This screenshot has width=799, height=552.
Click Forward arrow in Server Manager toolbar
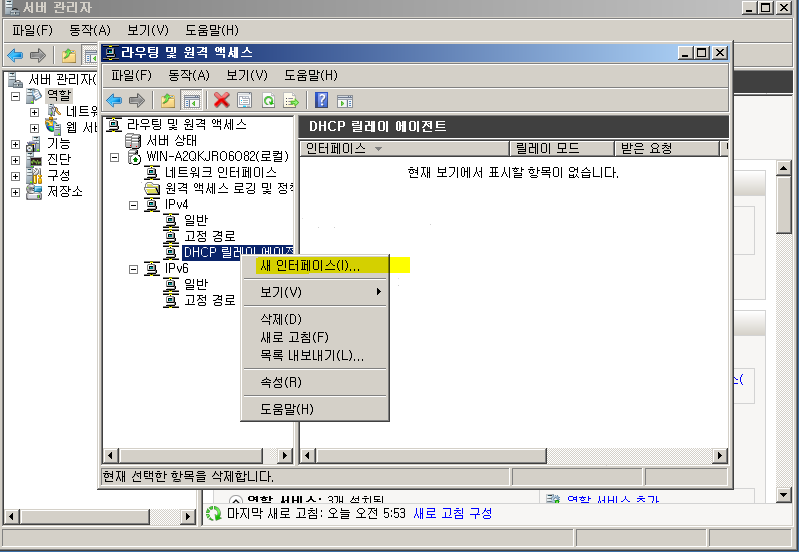coord(38,55)
